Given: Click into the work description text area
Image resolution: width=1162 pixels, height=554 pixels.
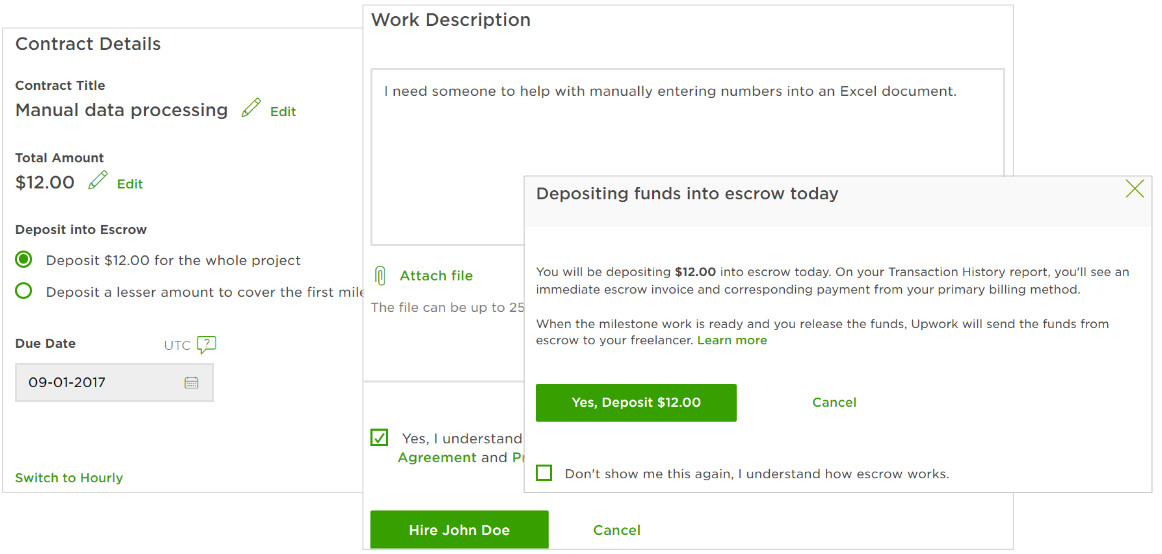Looking at the screenshot, I should click(x=687, y=160).
